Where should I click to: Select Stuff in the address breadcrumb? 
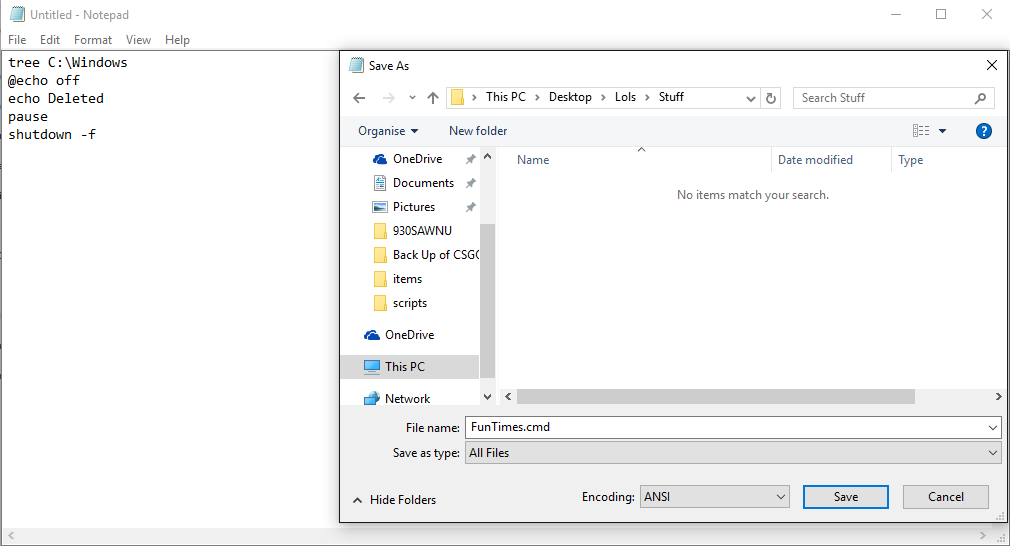(x=671, y=97)
